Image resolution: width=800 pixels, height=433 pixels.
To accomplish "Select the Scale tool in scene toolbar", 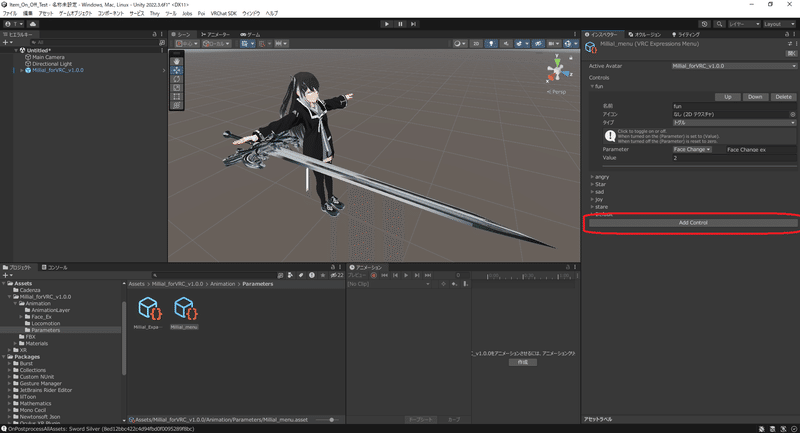I will [177, 87].
